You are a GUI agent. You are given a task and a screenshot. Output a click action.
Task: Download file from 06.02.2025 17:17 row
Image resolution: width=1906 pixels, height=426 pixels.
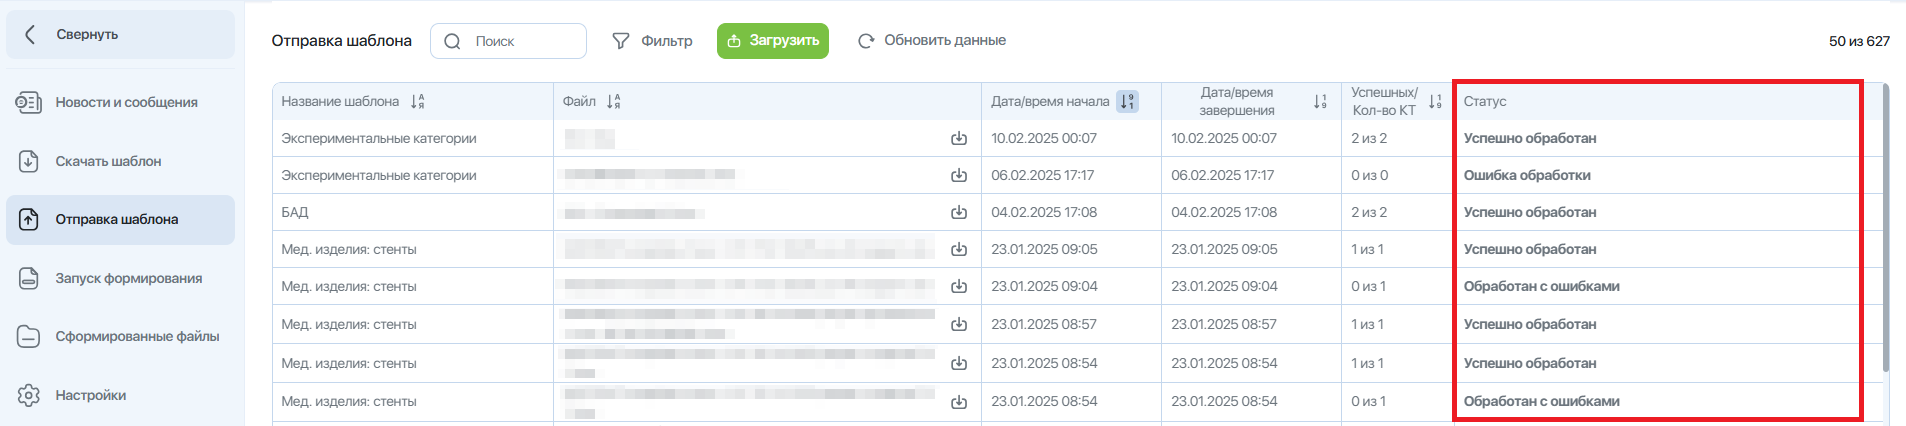(x=959, y=175)
